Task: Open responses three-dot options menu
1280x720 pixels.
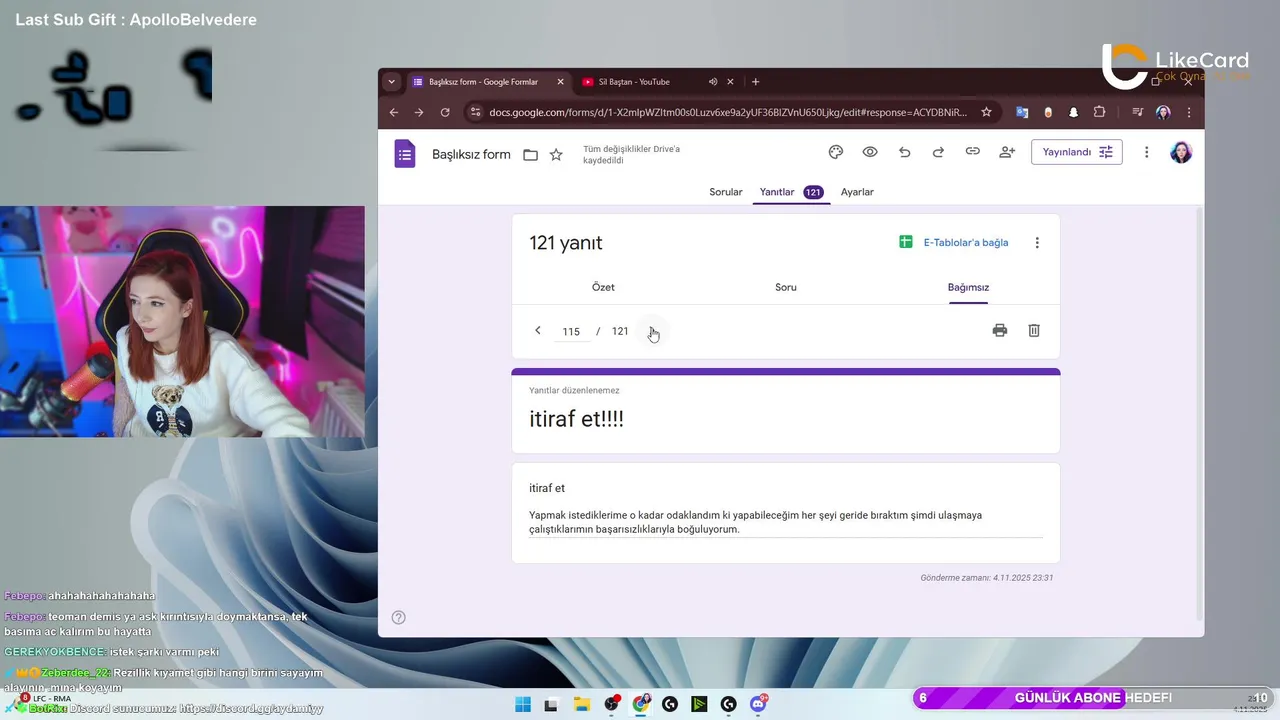Action: pos(1037,242)
